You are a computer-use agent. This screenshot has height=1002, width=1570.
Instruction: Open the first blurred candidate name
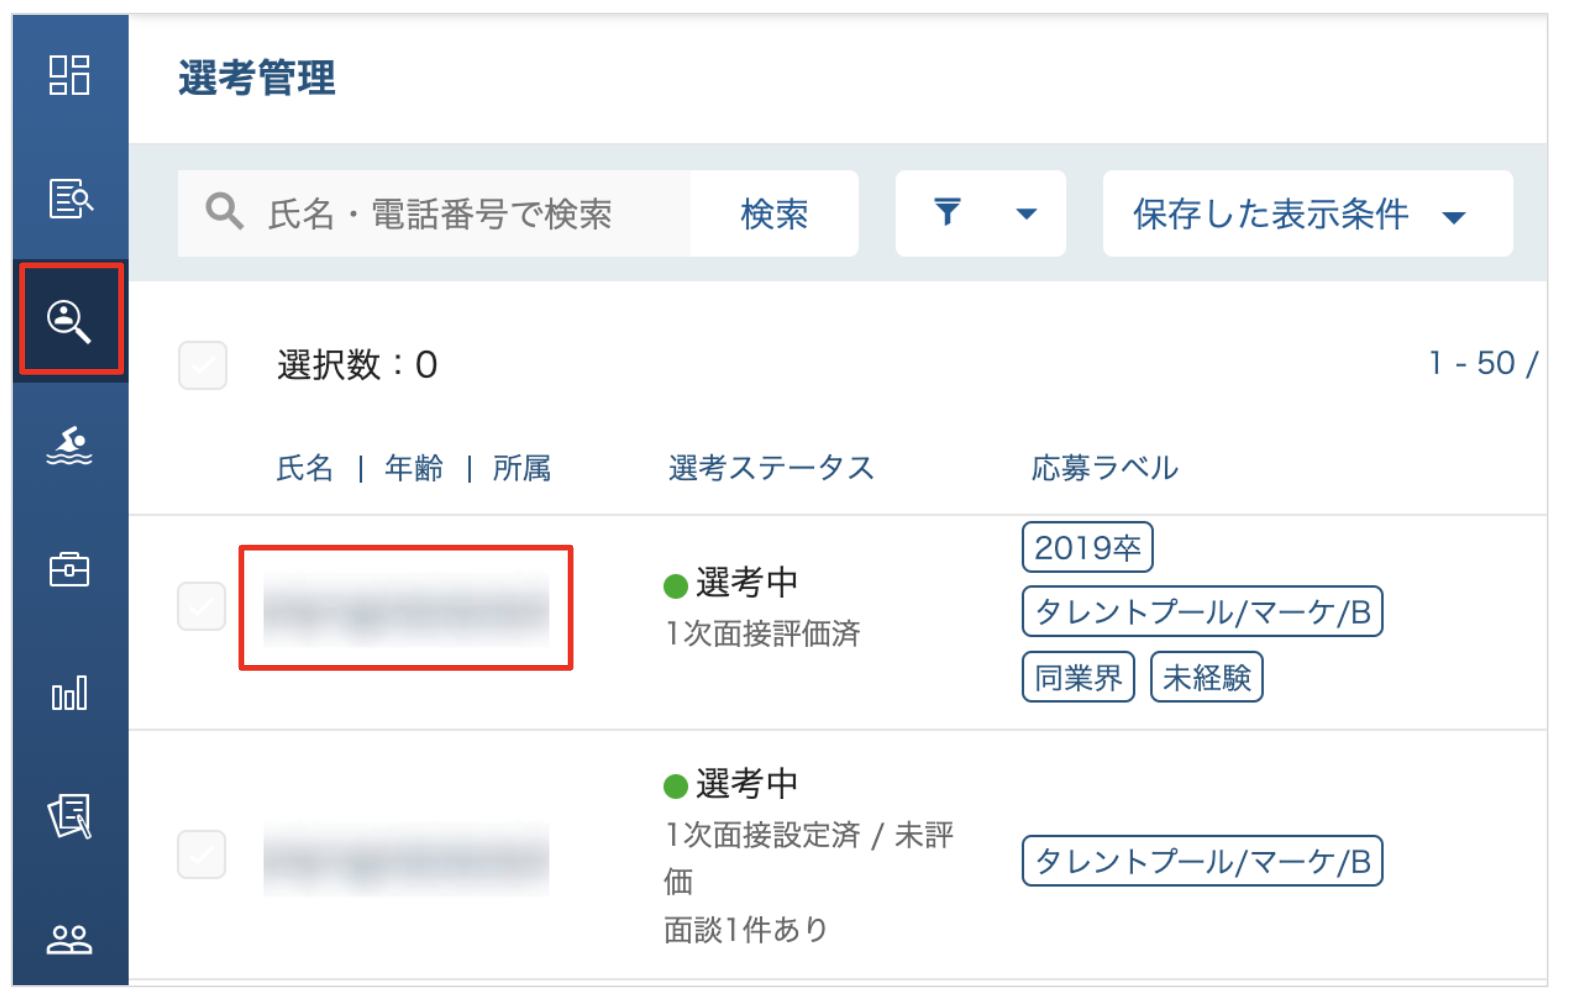pyautogui.click(x=405, y=608)
